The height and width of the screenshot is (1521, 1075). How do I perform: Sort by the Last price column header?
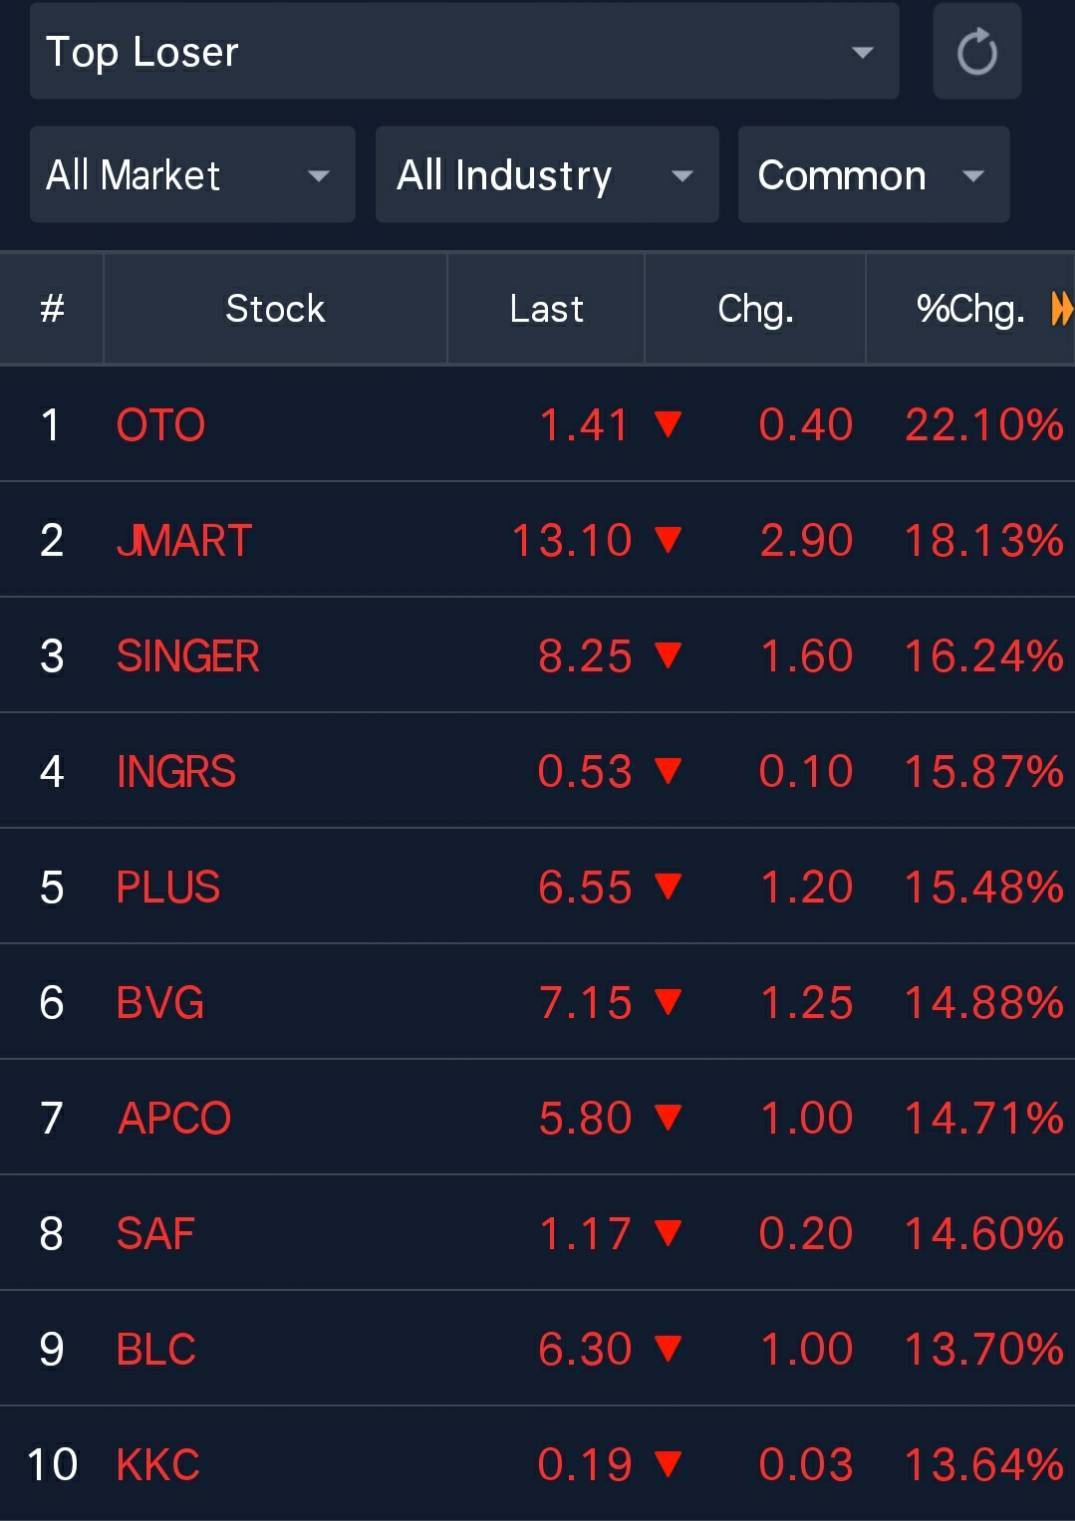point(546,309)
